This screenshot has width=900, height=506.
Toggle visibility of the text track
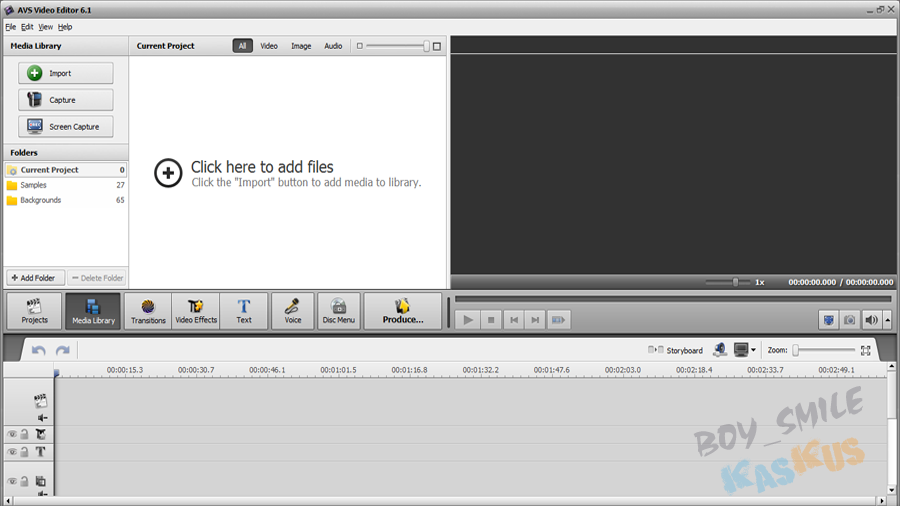11,452
